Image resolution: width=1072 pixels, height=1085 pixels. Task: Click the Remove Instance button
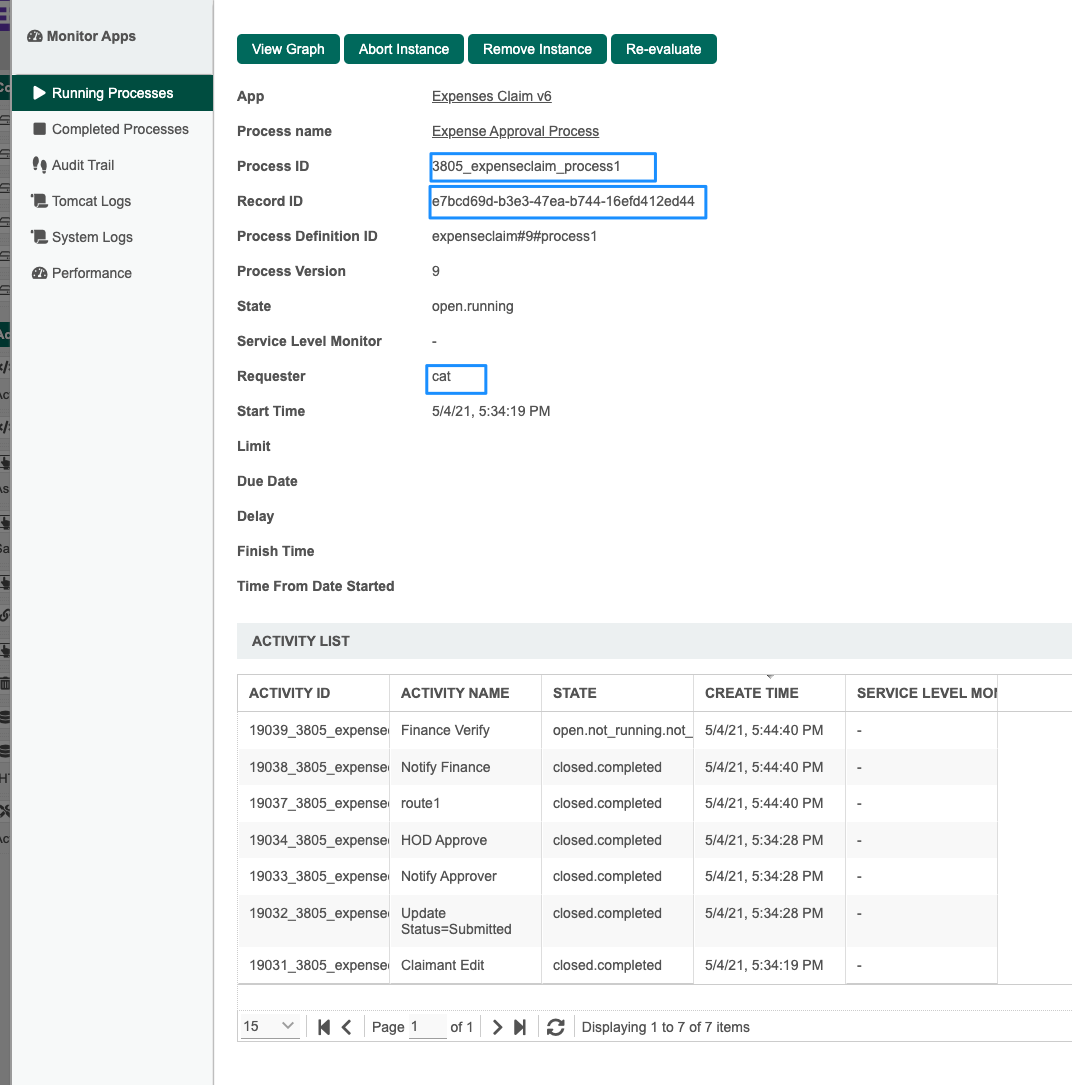click(537, 49)
